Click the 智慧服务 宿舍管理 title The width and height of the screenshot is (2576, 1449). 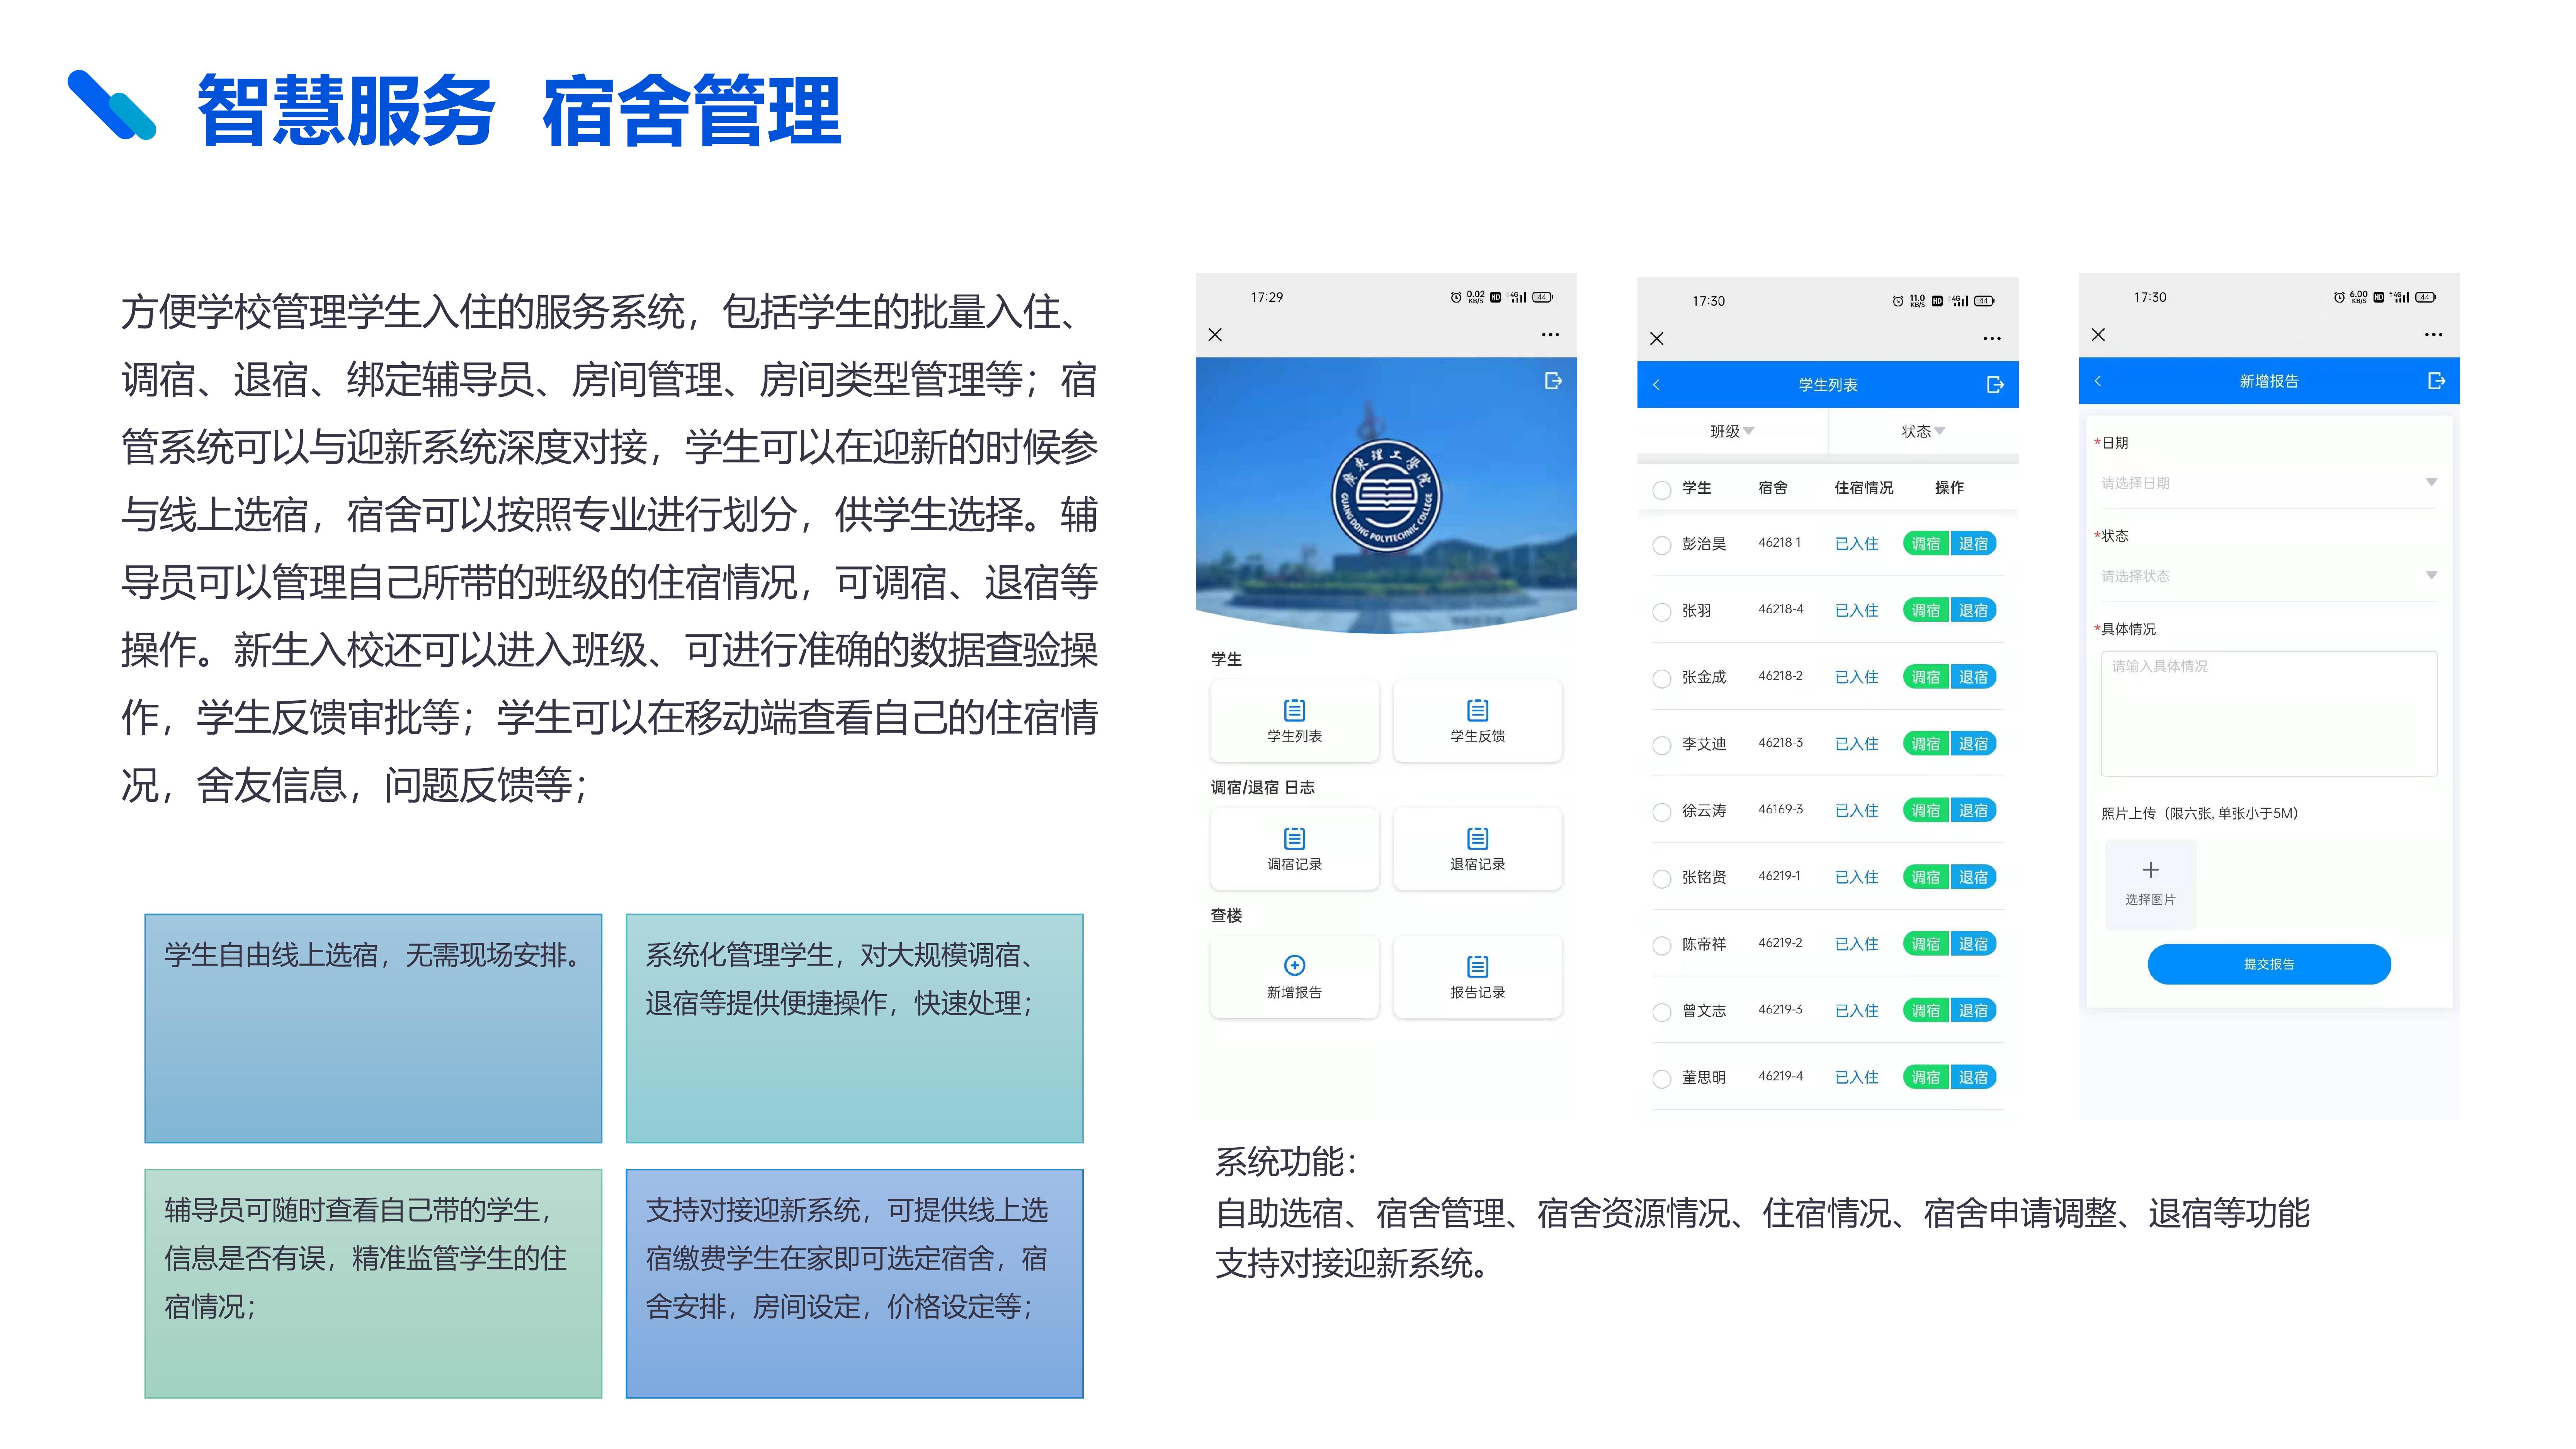point(519,110)
